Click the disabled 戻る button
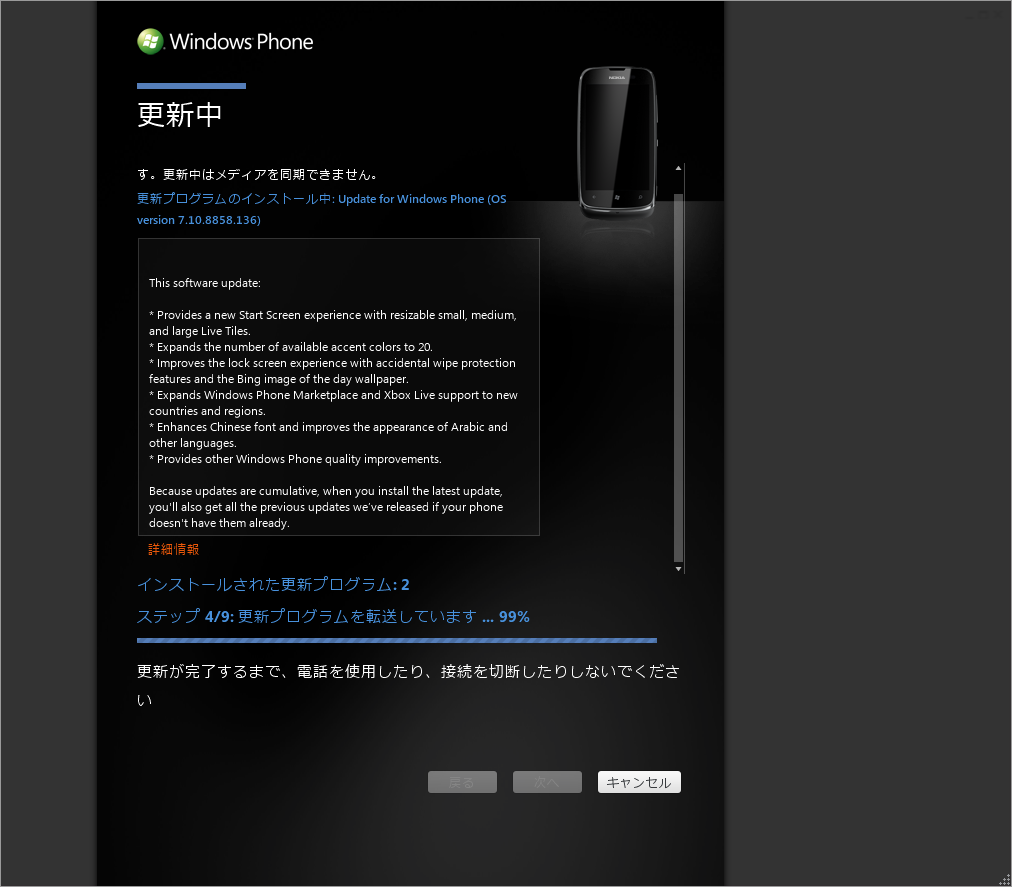The height and width of the screenshot is (887, 1012). [x=462, y=782]
